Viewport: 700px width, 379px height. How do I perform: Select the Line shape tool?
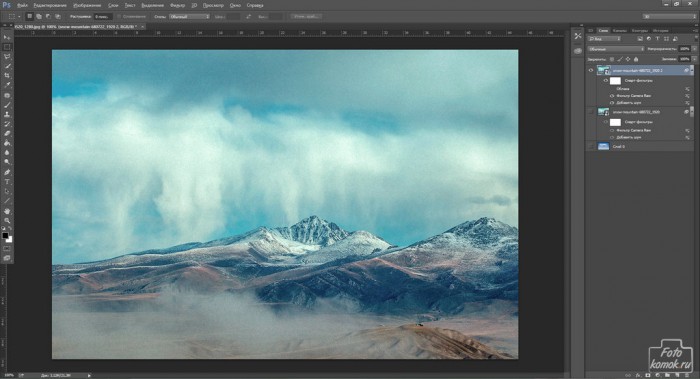click(x=7, y=201)
